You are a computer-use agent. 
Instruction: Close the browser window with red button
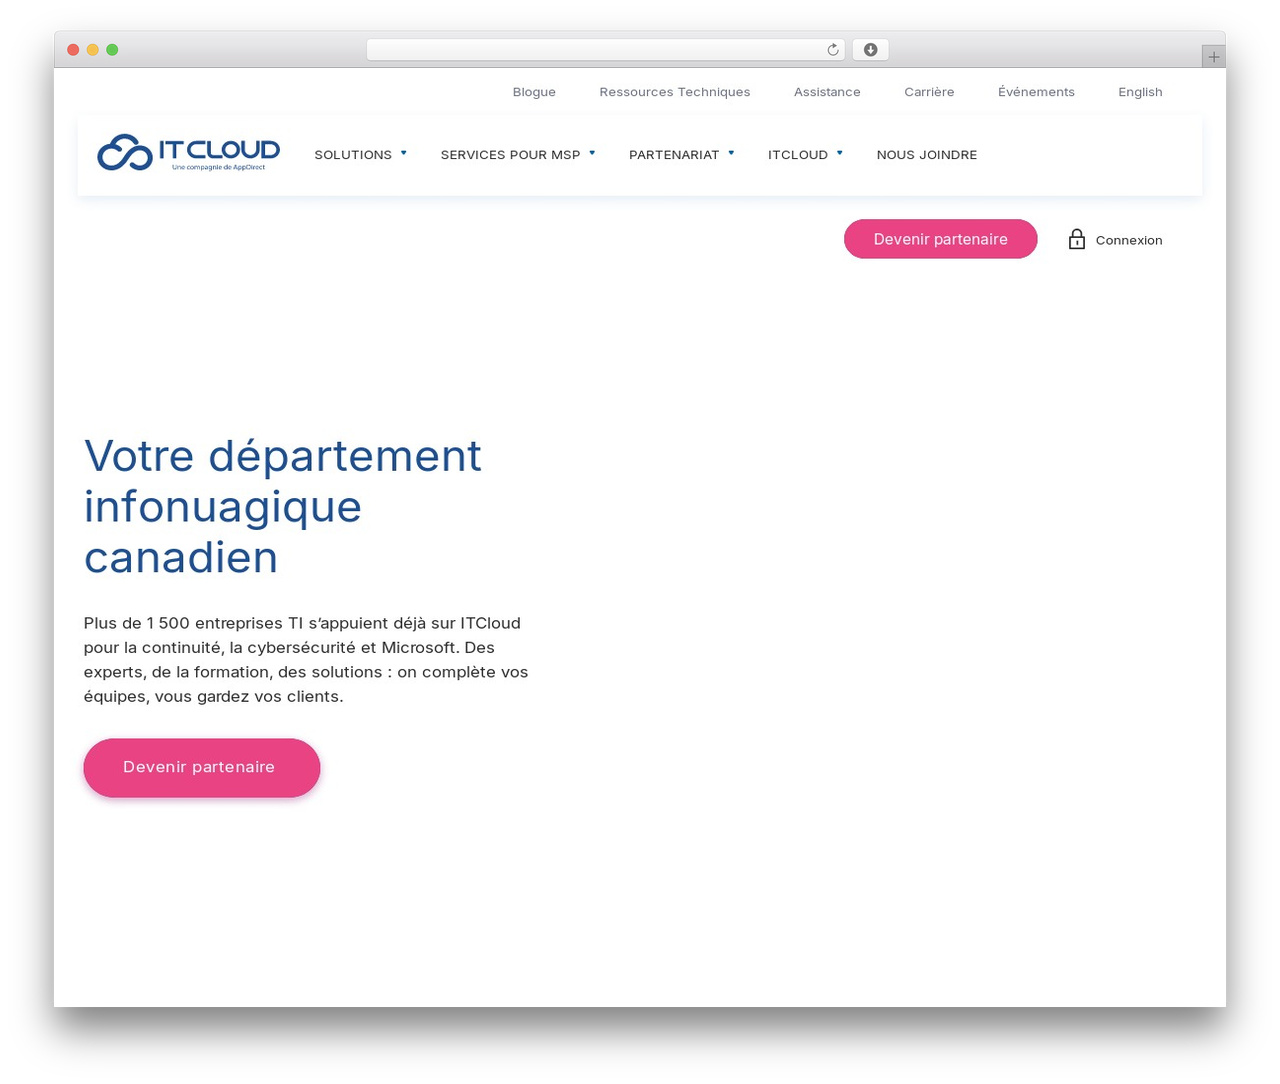pos(73,50)
